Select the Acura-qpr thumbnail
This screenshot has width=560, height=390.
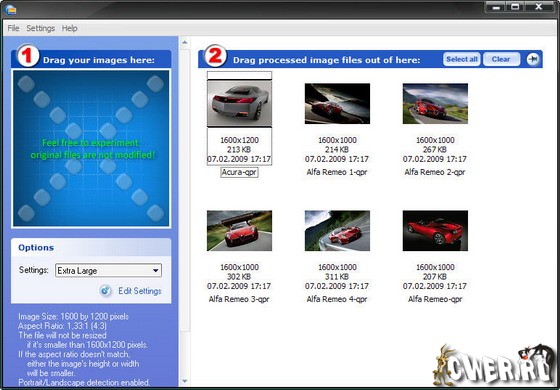(239, 103)
